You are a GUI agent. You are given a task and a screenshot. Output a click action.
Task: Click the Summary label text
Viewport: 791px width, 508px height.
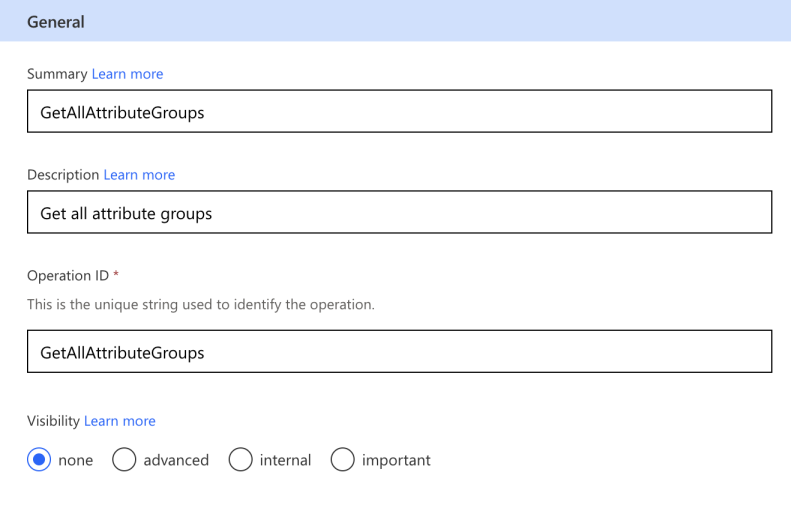(57, 74)
